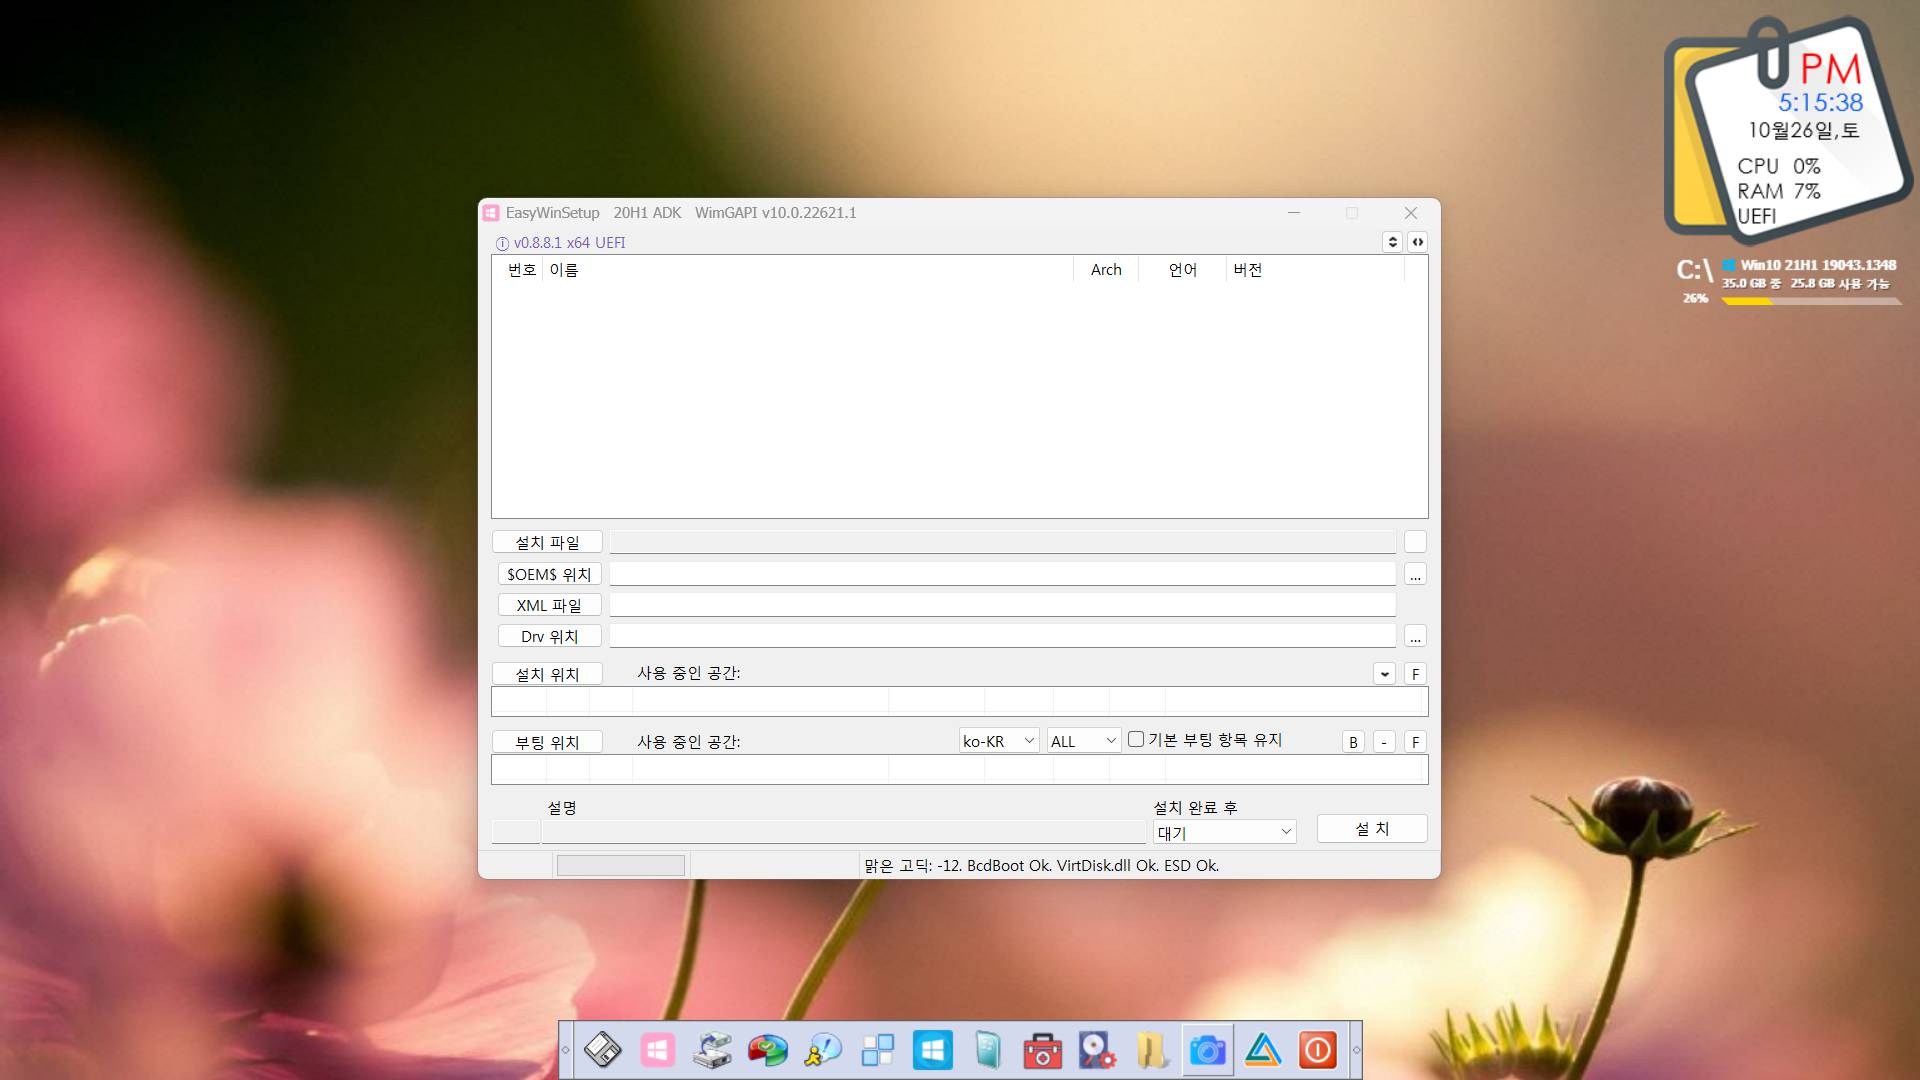Open the teal folder icon in dock
Viewport: 1920px width, 1080px height.
988,1050
